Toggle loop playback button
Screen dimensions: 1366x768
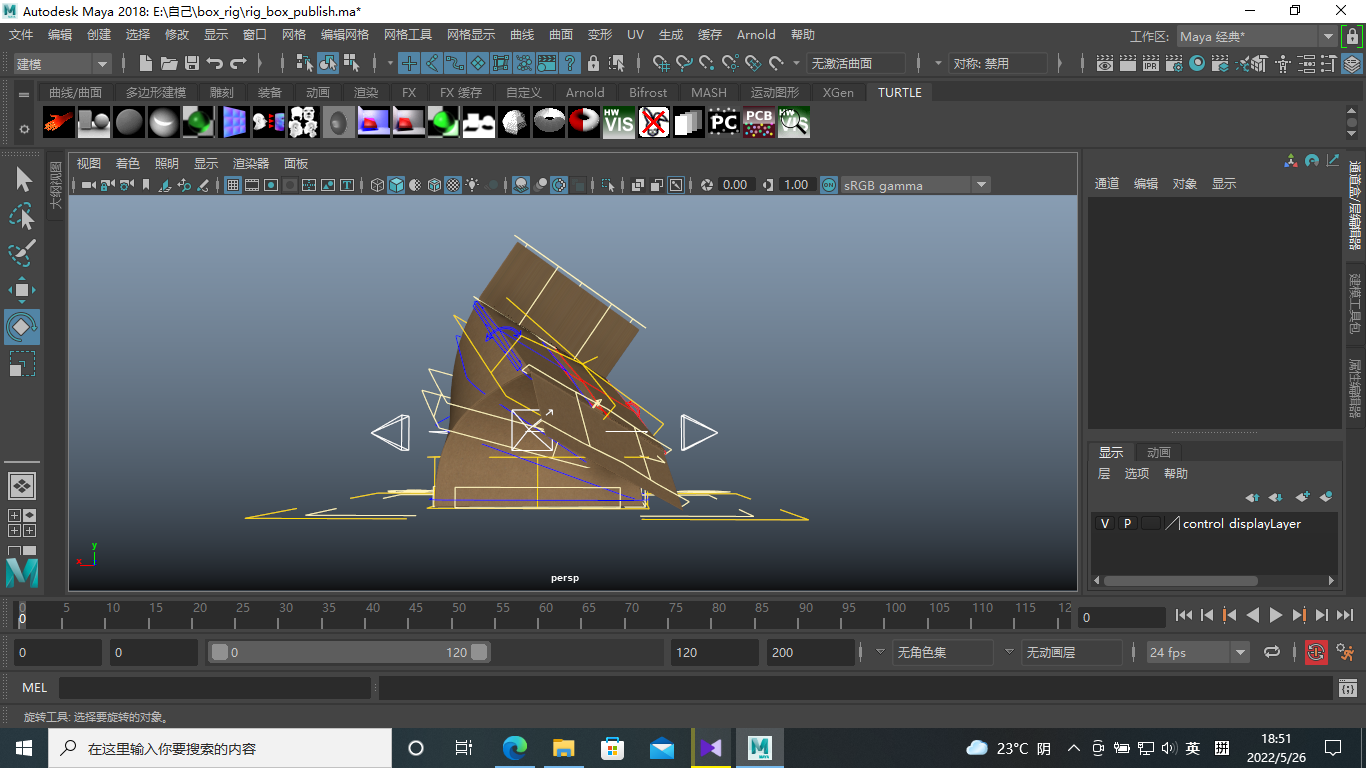[1272, 653]
